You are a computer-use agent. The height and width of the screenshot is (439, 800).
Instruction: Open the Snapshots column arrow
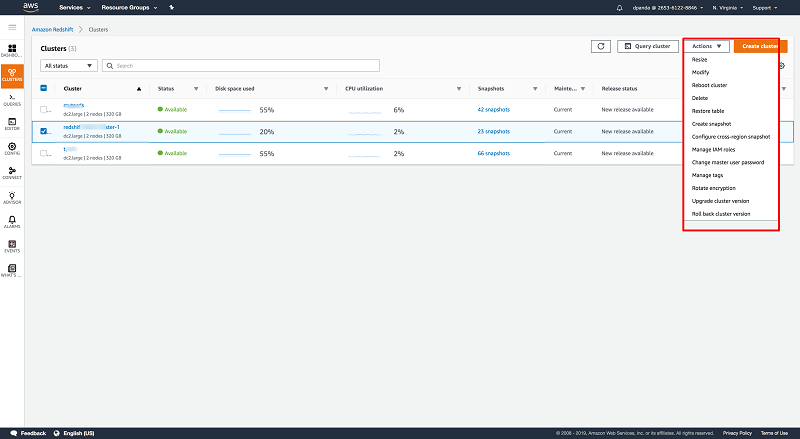click(x=535, y=89)
